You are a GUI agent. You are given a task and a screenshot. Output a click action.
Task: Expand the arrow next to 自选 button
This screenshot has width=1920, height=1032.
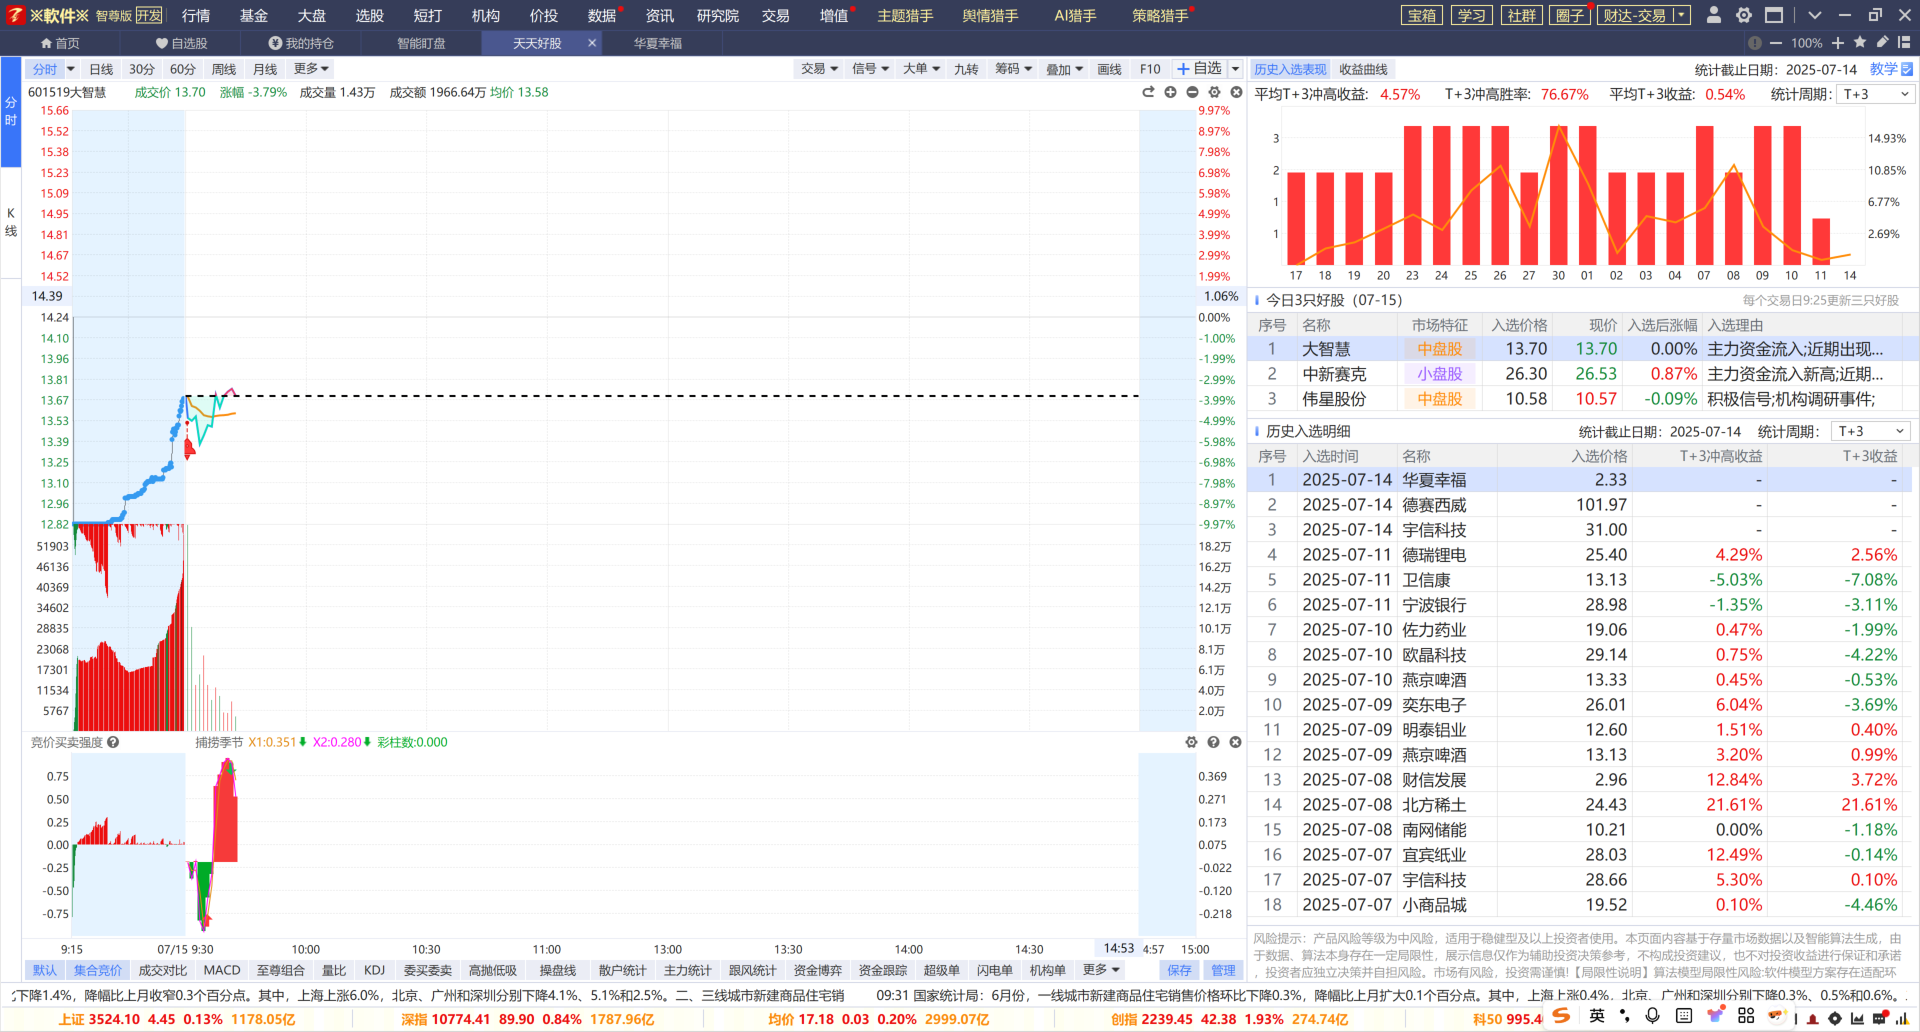(x=1236, y=69)
